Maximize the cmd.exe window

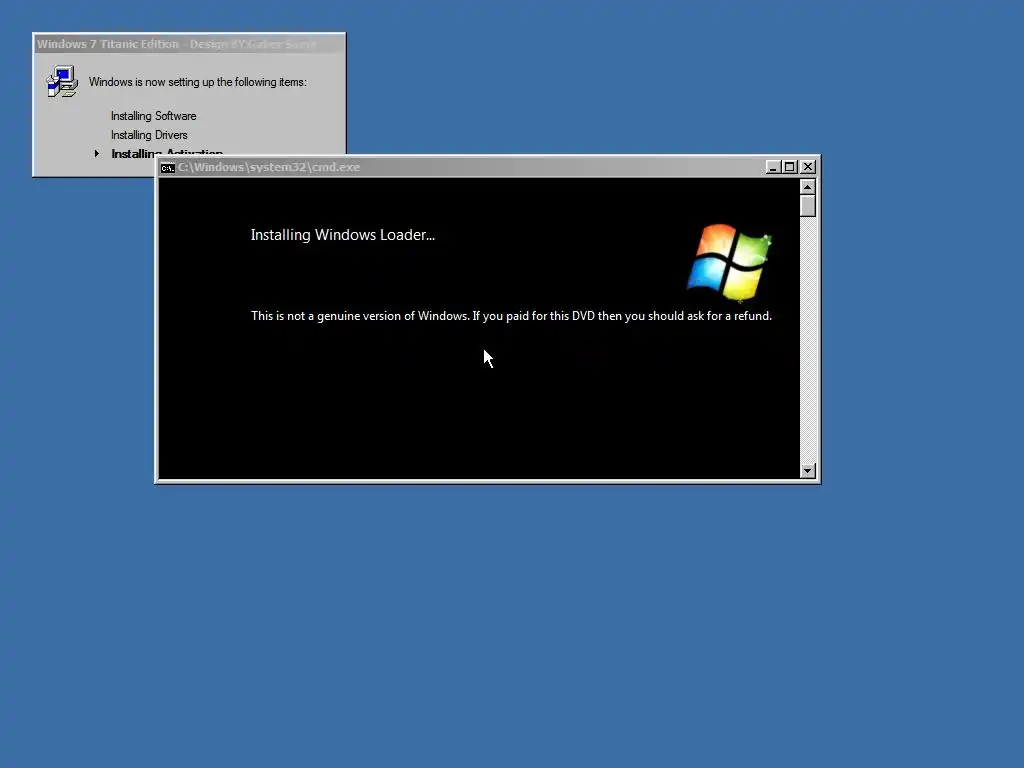790,167
